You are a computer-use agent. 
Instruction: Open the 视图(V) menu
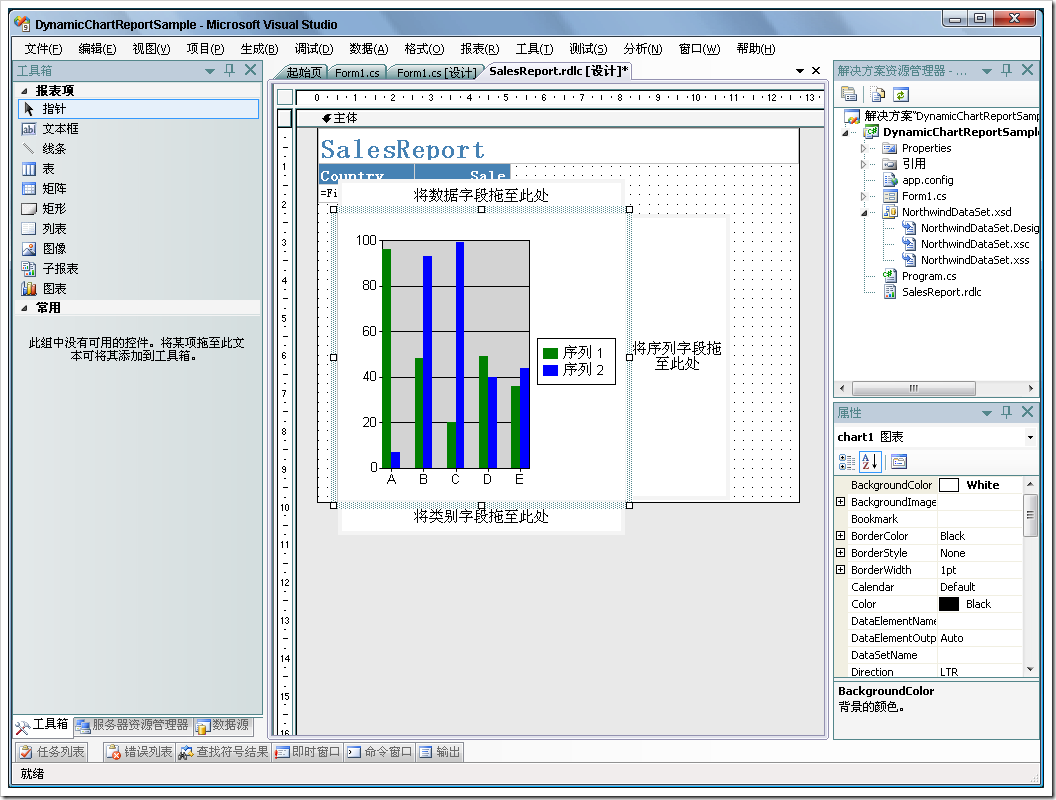(152, 49)
